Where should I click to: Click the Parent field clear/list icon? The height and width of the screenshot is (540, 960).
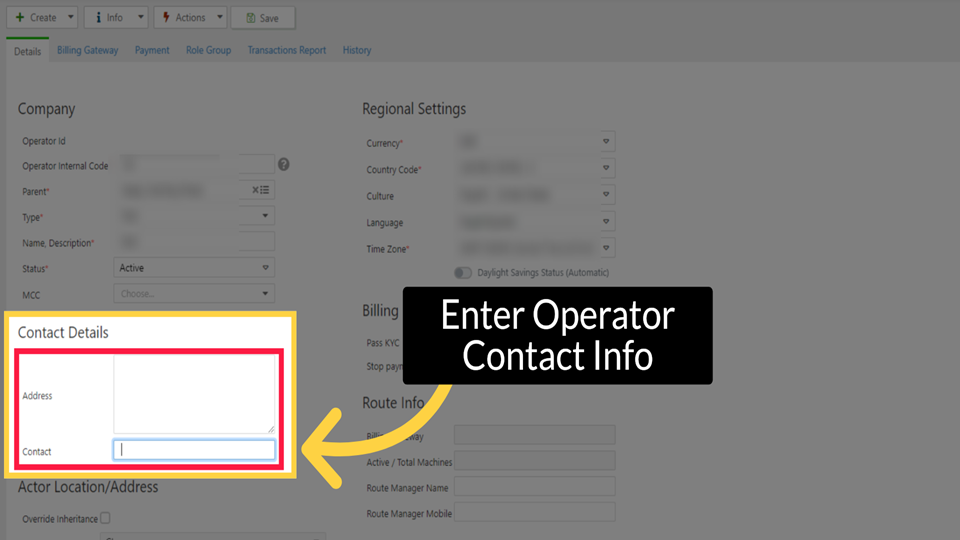(x=260, y=190)
